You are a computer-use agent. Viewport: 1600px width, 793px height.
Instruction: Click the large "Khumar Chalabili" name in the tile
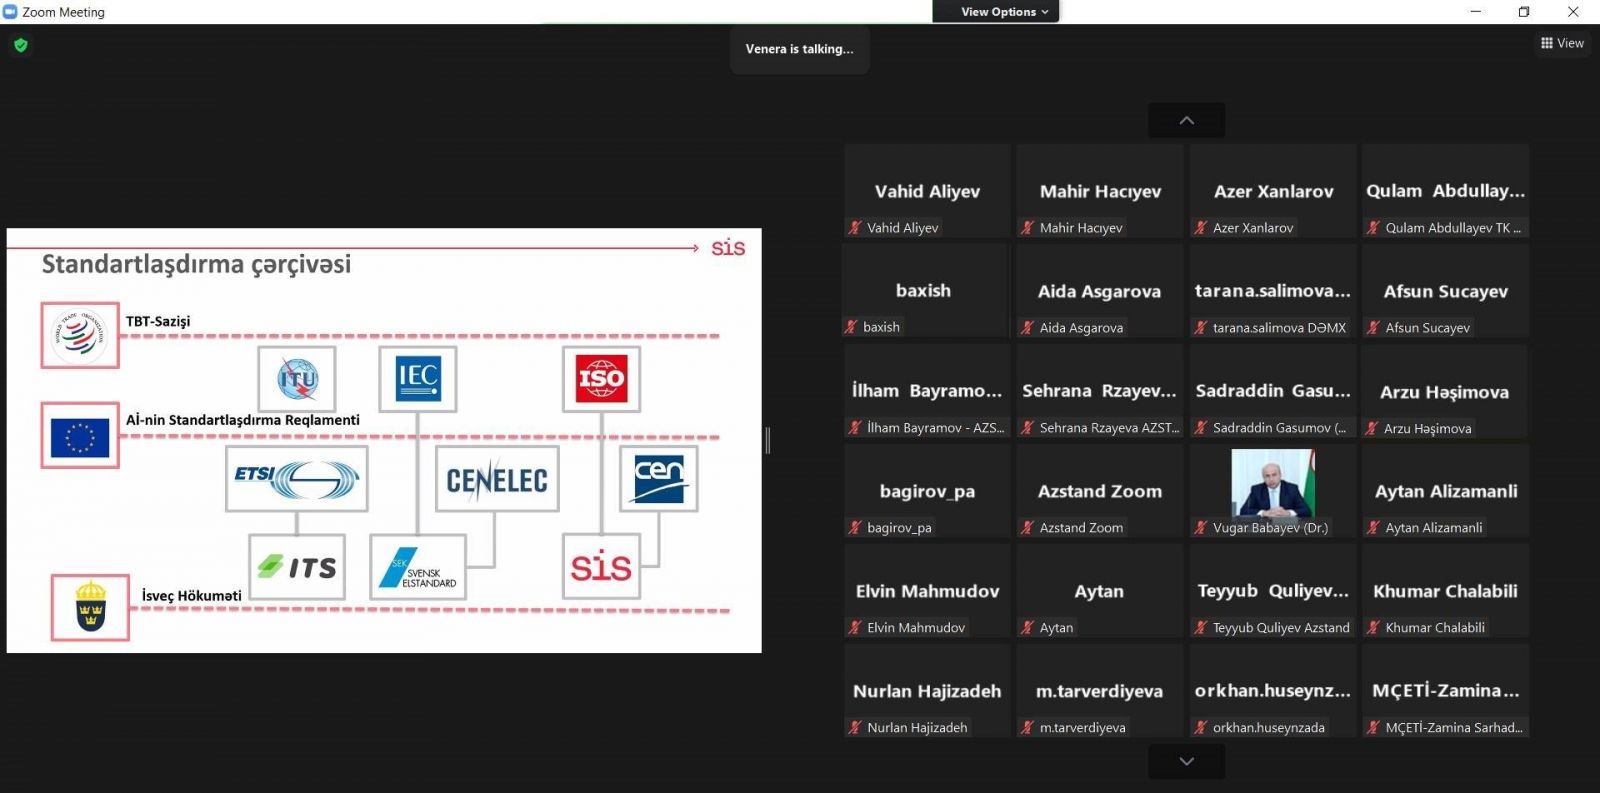1445,591
